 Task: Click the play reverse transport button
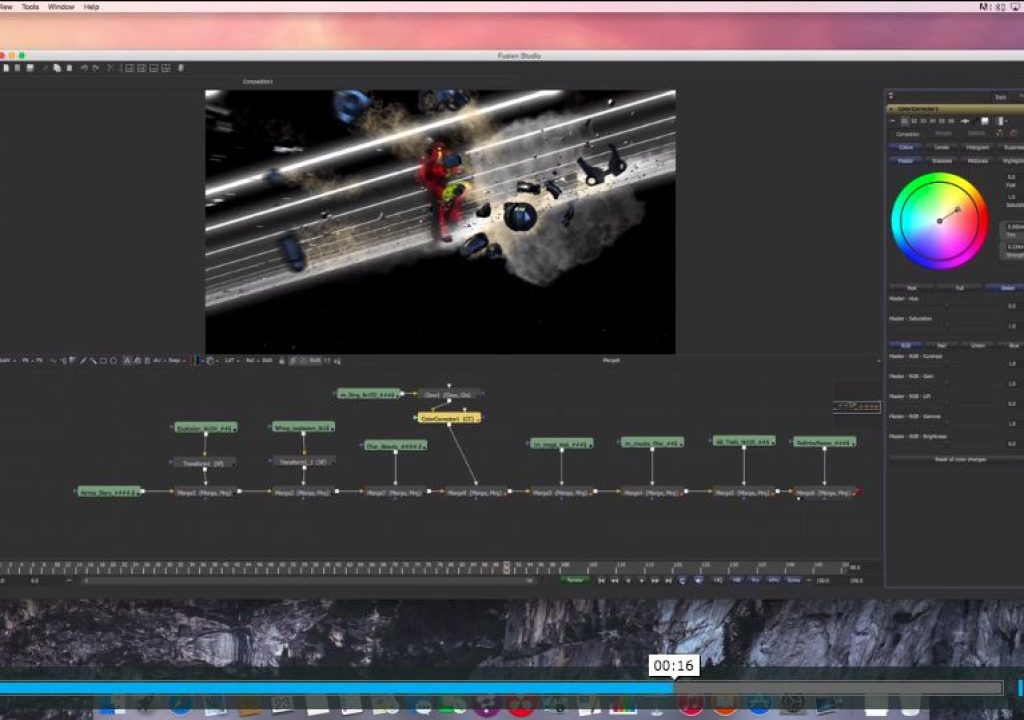(628, 580)
